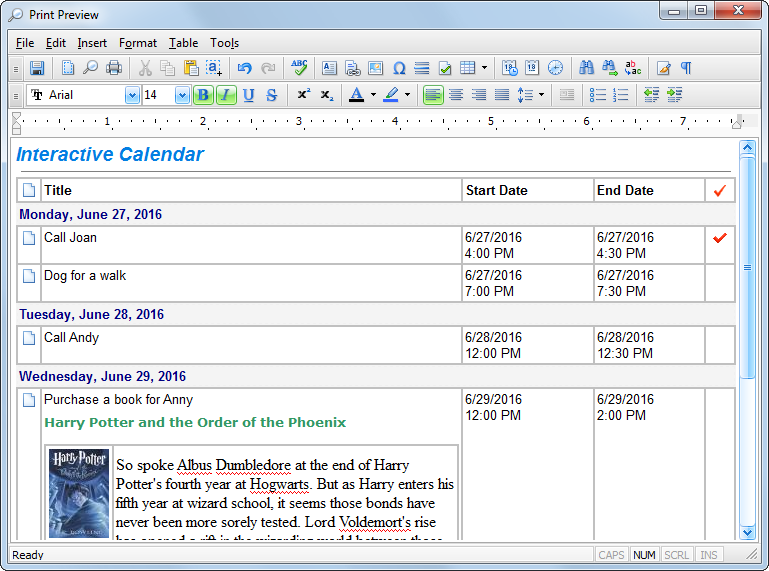Viewport: 769px width, 571px height.
Task: Open the Arial font name dropdown
Action: (x=132, y=95)
